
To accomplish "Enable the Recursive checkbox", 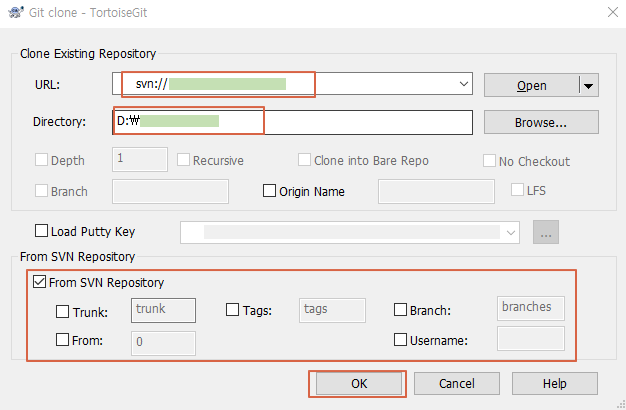I will [x=183, y=160].
